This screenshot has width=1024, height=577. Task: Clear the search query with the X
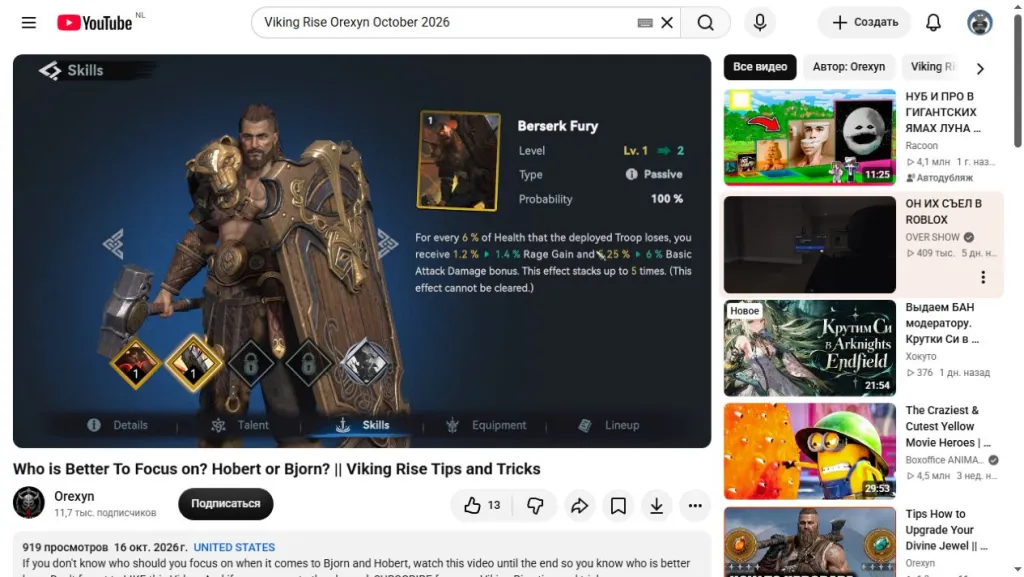click(x=667, y=23)
